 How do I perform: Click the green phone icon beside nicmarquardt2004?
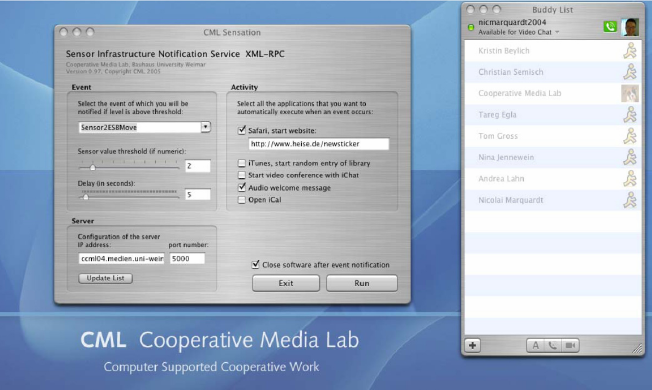(610, 27)
